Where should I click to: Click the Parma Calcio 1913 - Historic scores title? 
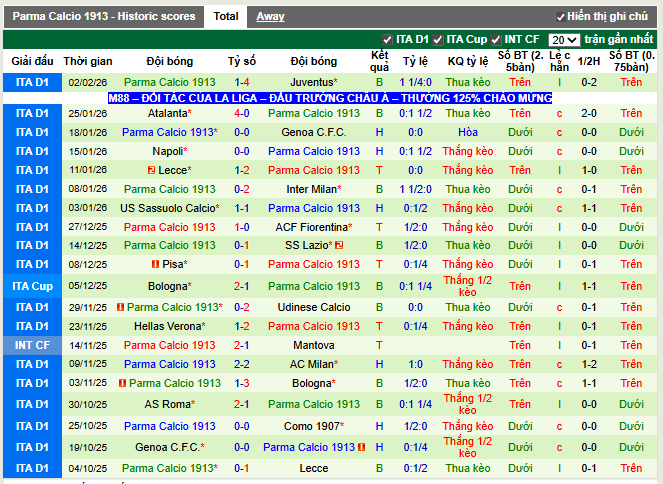tap(104, 16)
